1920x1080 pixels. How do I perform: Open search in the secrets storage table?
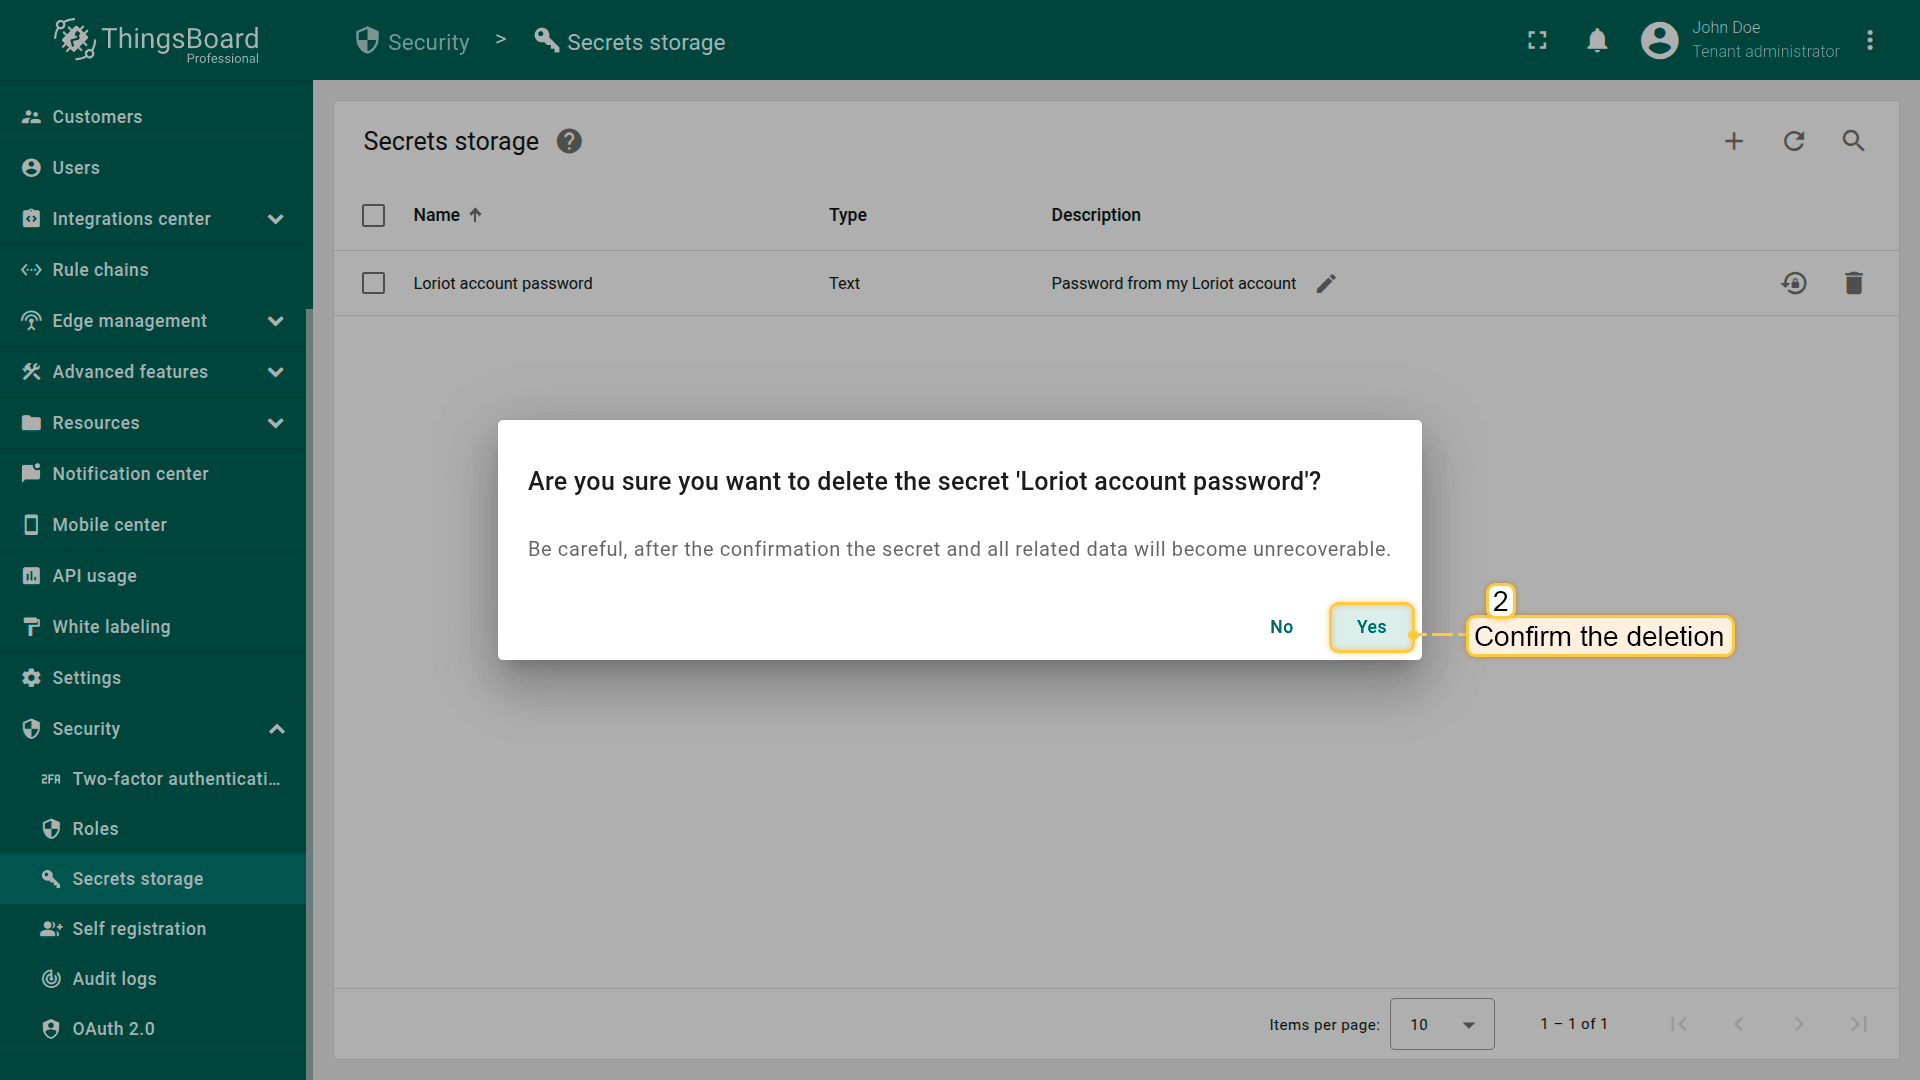1853,141
